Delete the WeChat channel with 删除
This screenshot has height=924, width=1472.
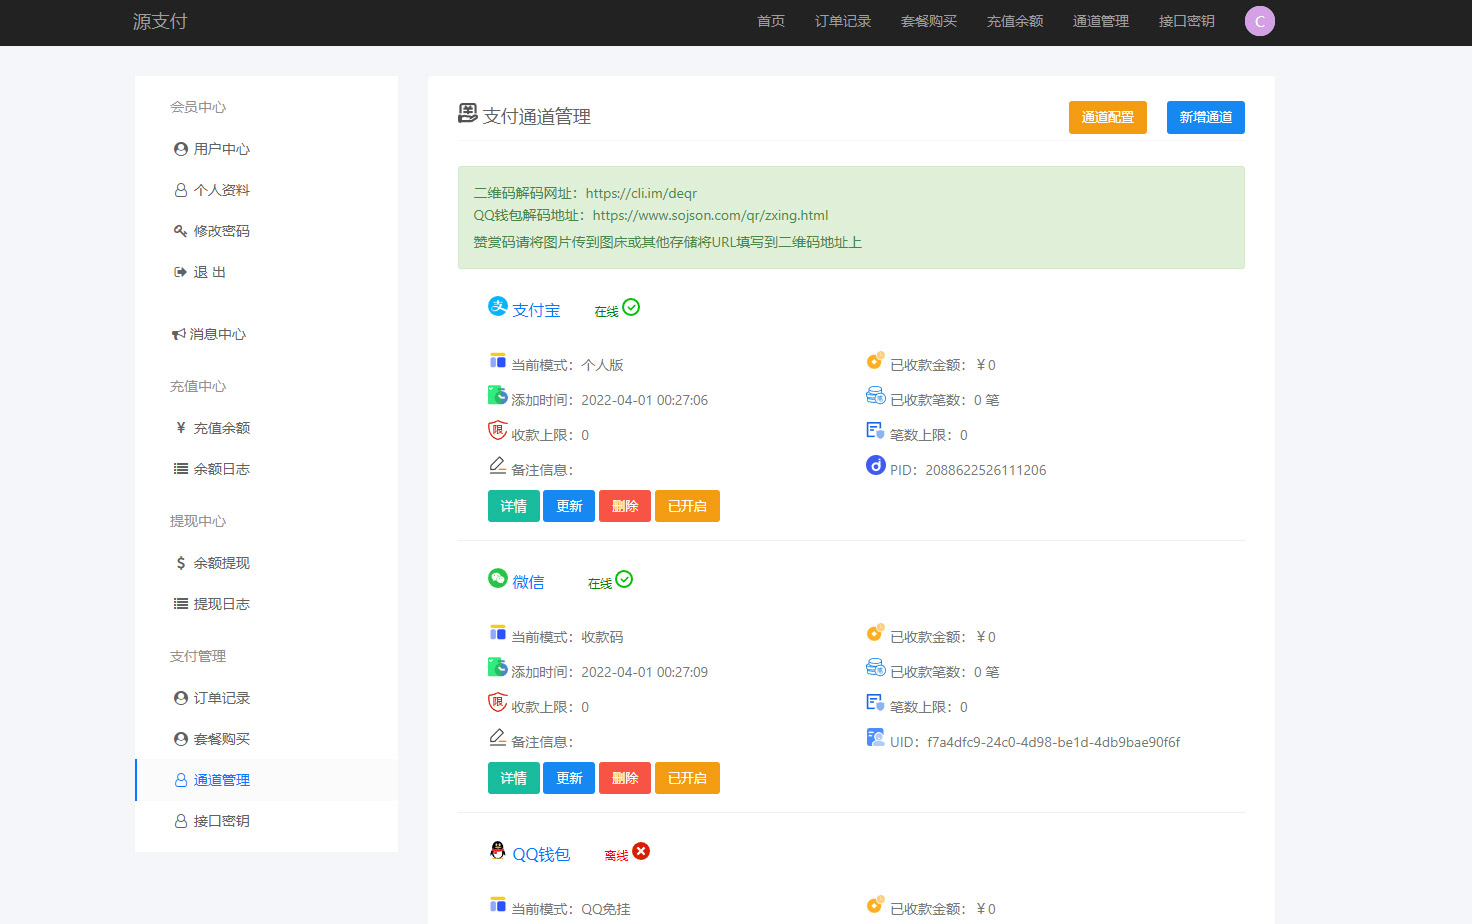(625, 778)
